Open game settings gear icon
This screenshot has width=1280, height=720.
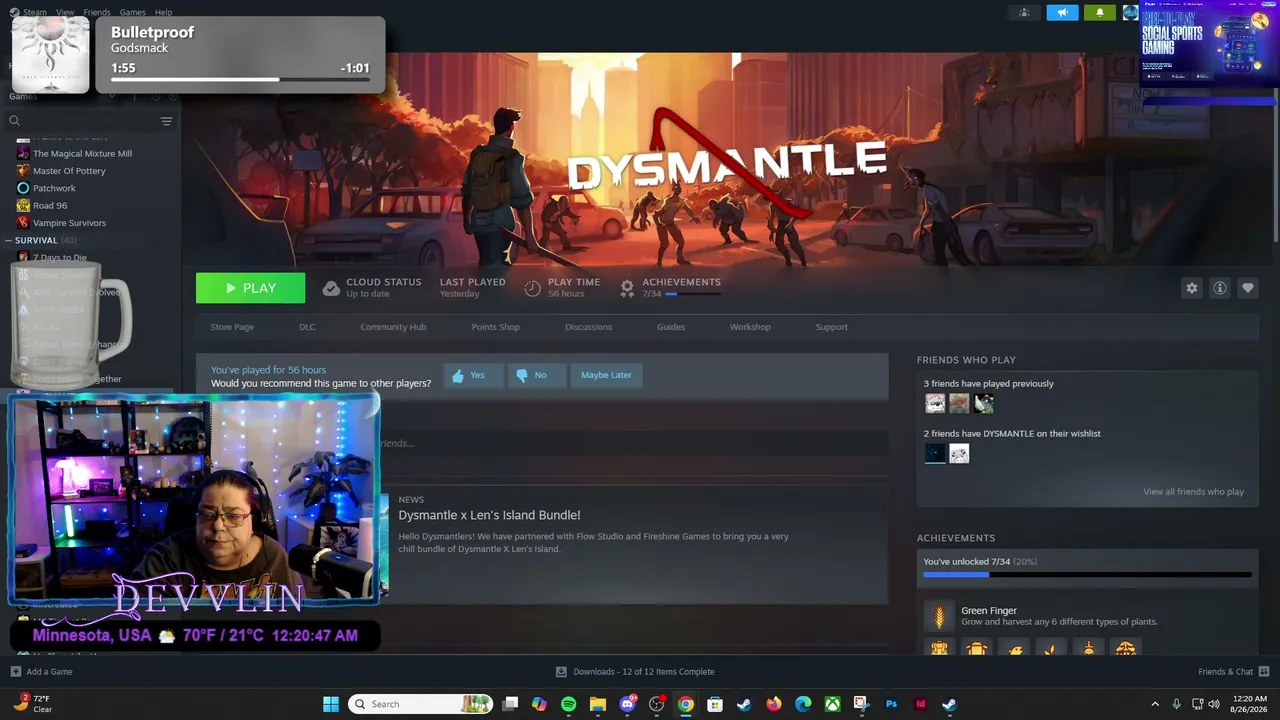(1191, 288)
